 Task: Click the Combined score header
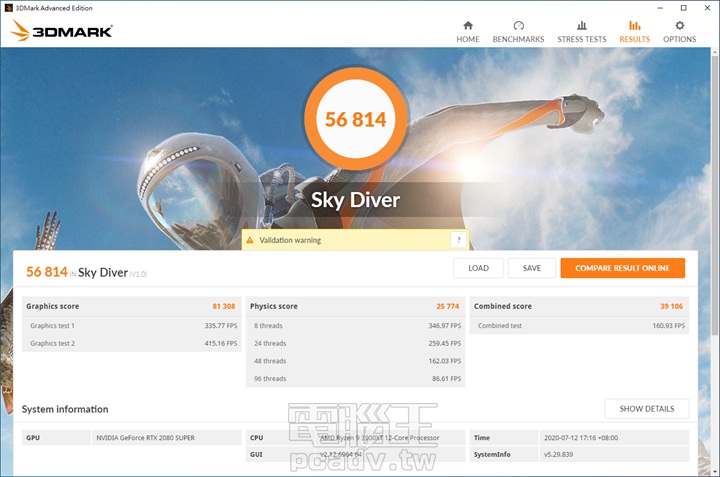pyautogui.click(x=579, y=306)
